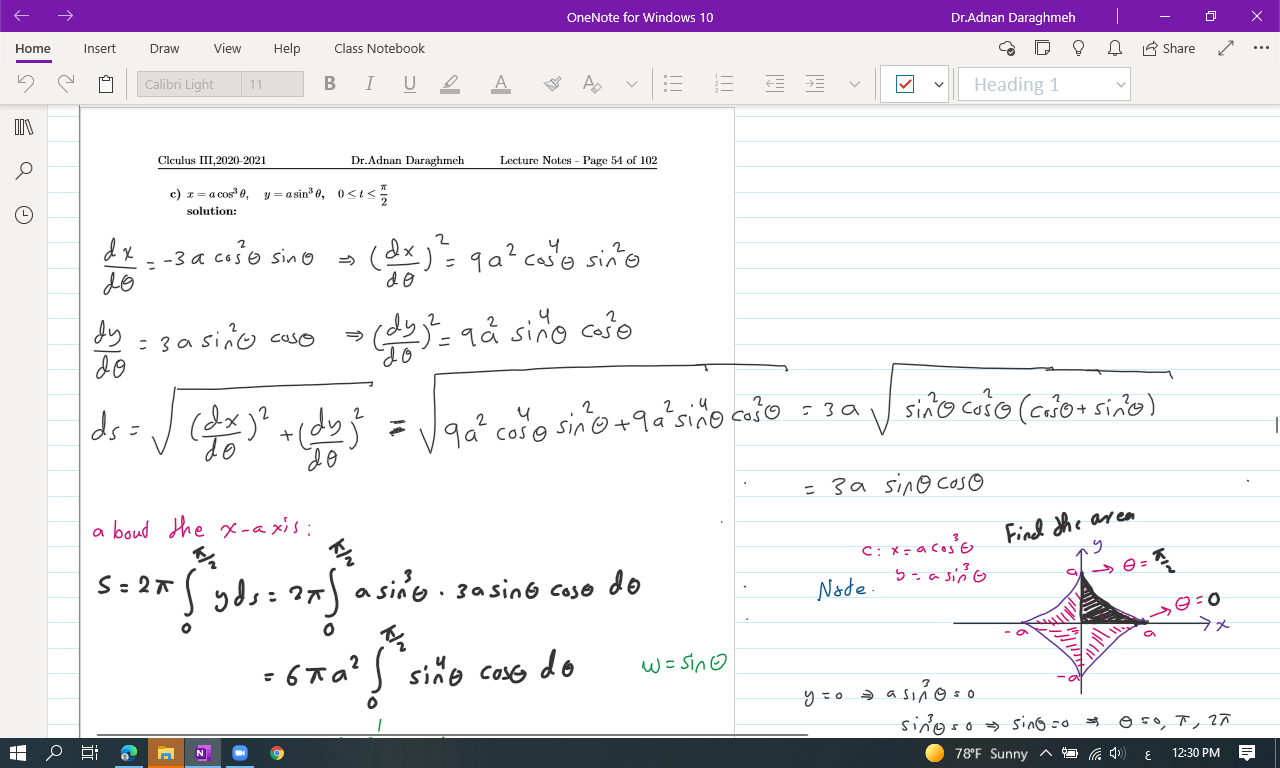
Task: Open the Calibri Light font name box
Action: point(189,85)
